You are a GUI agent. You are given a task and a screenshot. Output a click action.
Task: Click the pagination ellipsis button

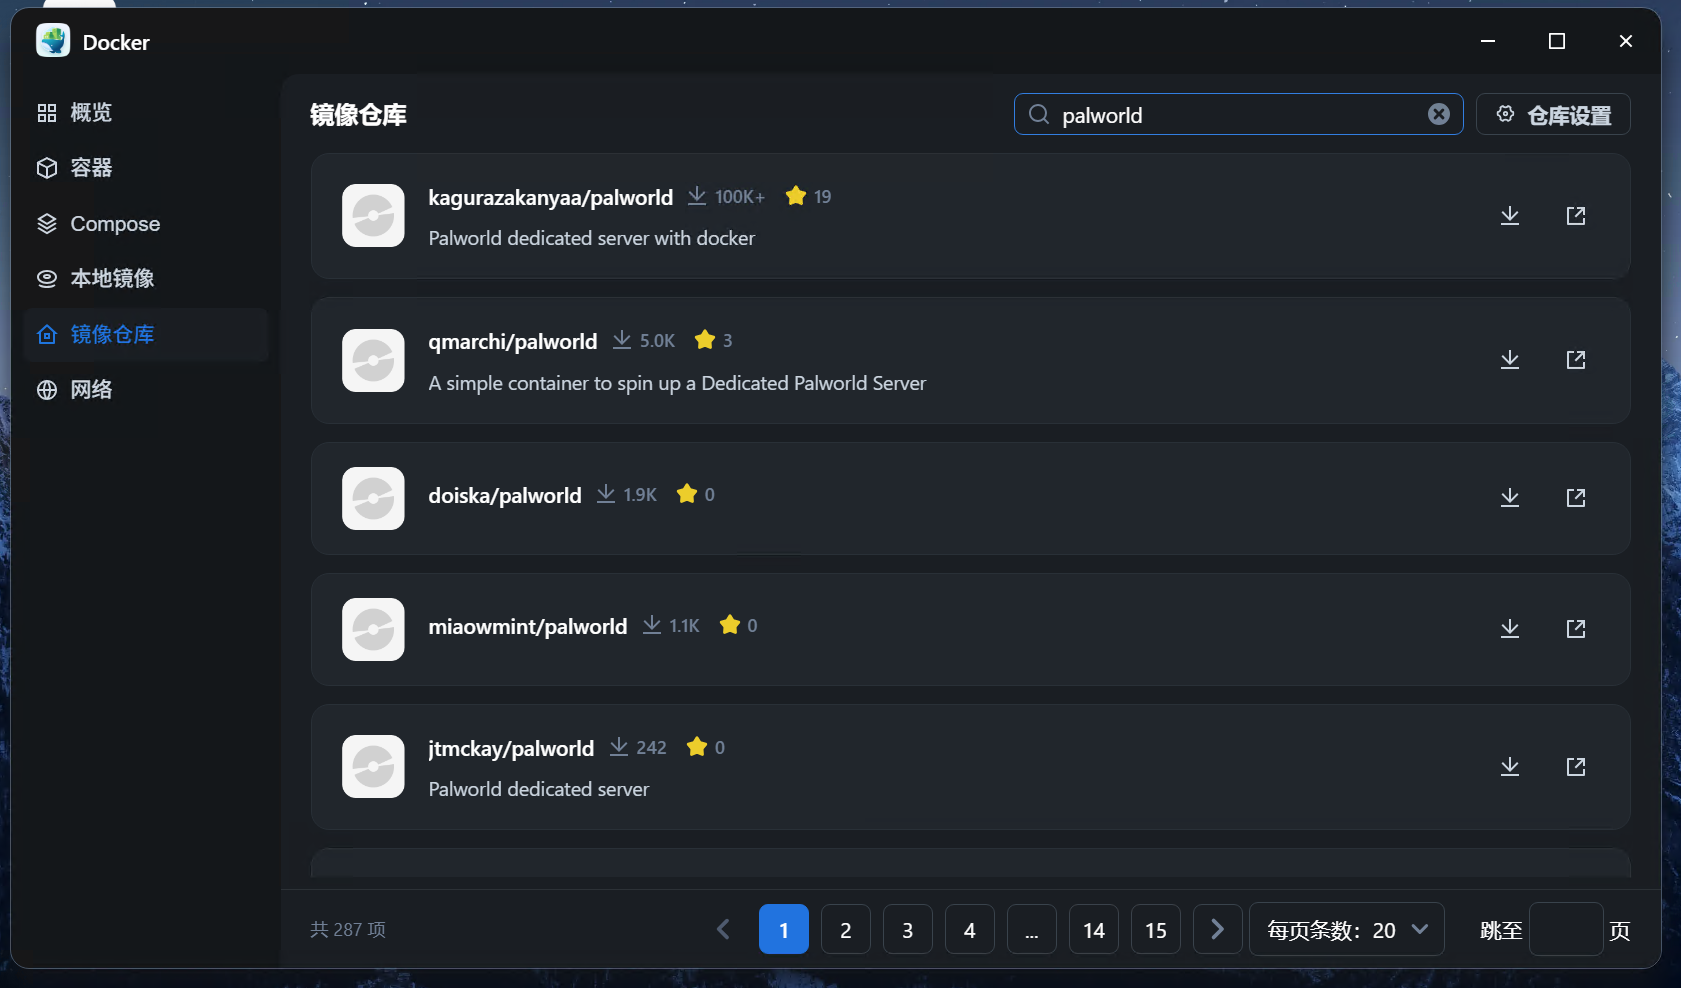(1032, 930)
